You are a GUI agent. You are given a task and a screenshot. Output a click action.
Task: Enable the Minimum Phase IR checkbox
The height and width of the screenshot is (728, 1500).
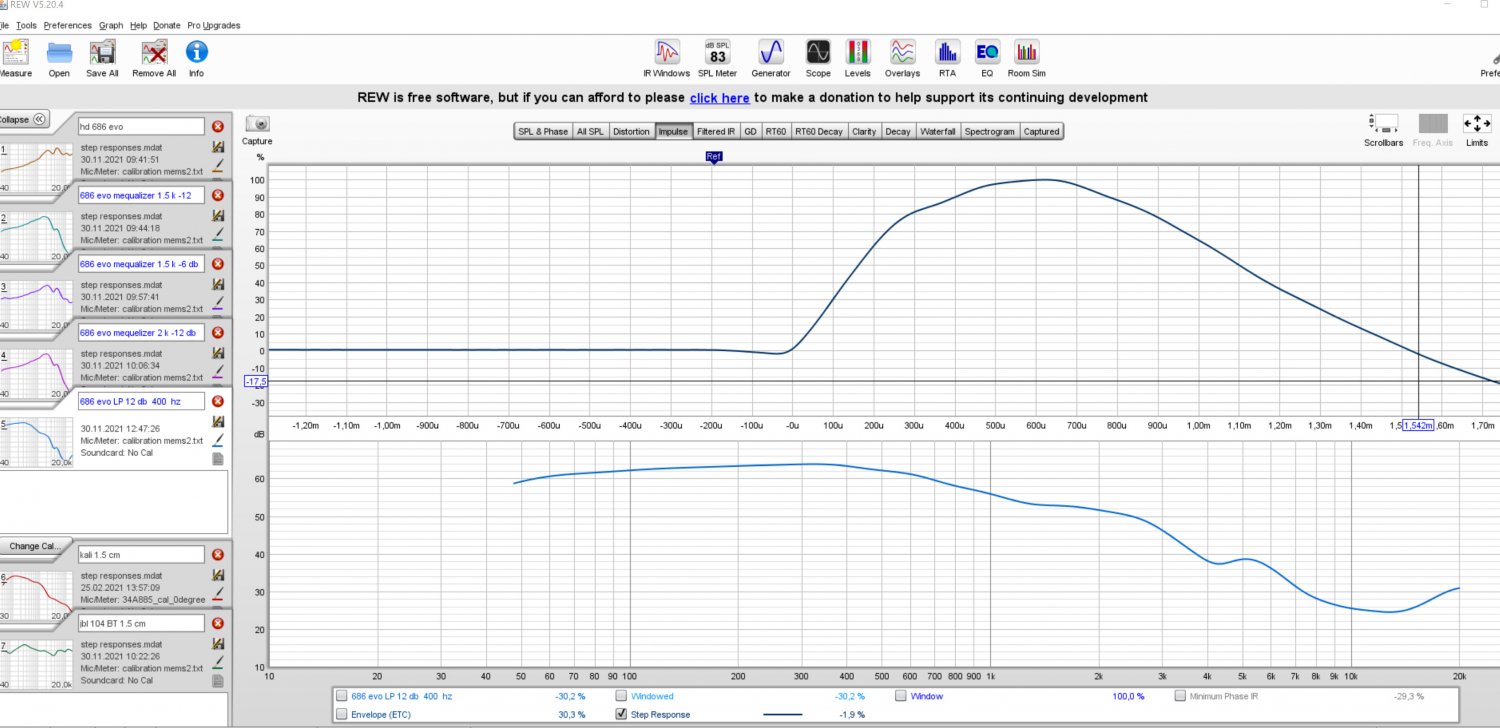[x=1181, y=696]
